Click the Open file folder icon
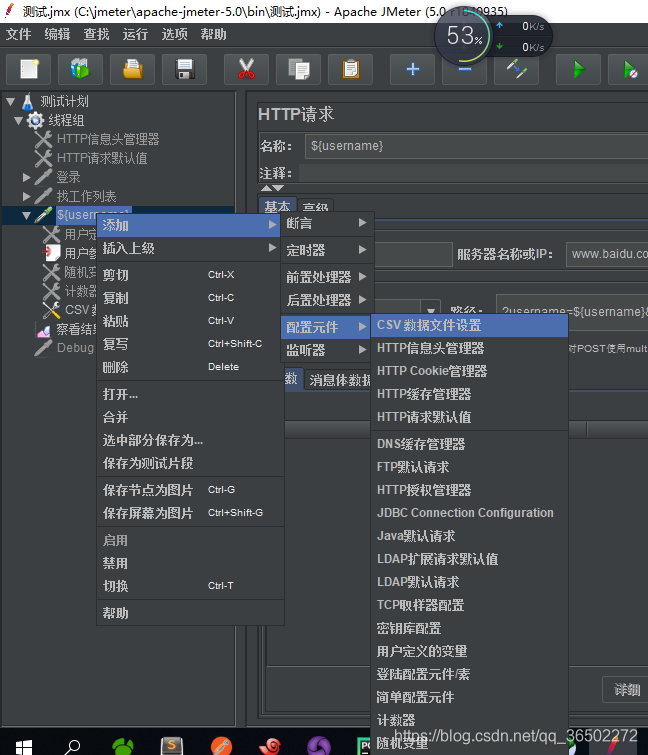Viewport: 648px width, 755px height. pyautogui.click(x=132, y=69)
